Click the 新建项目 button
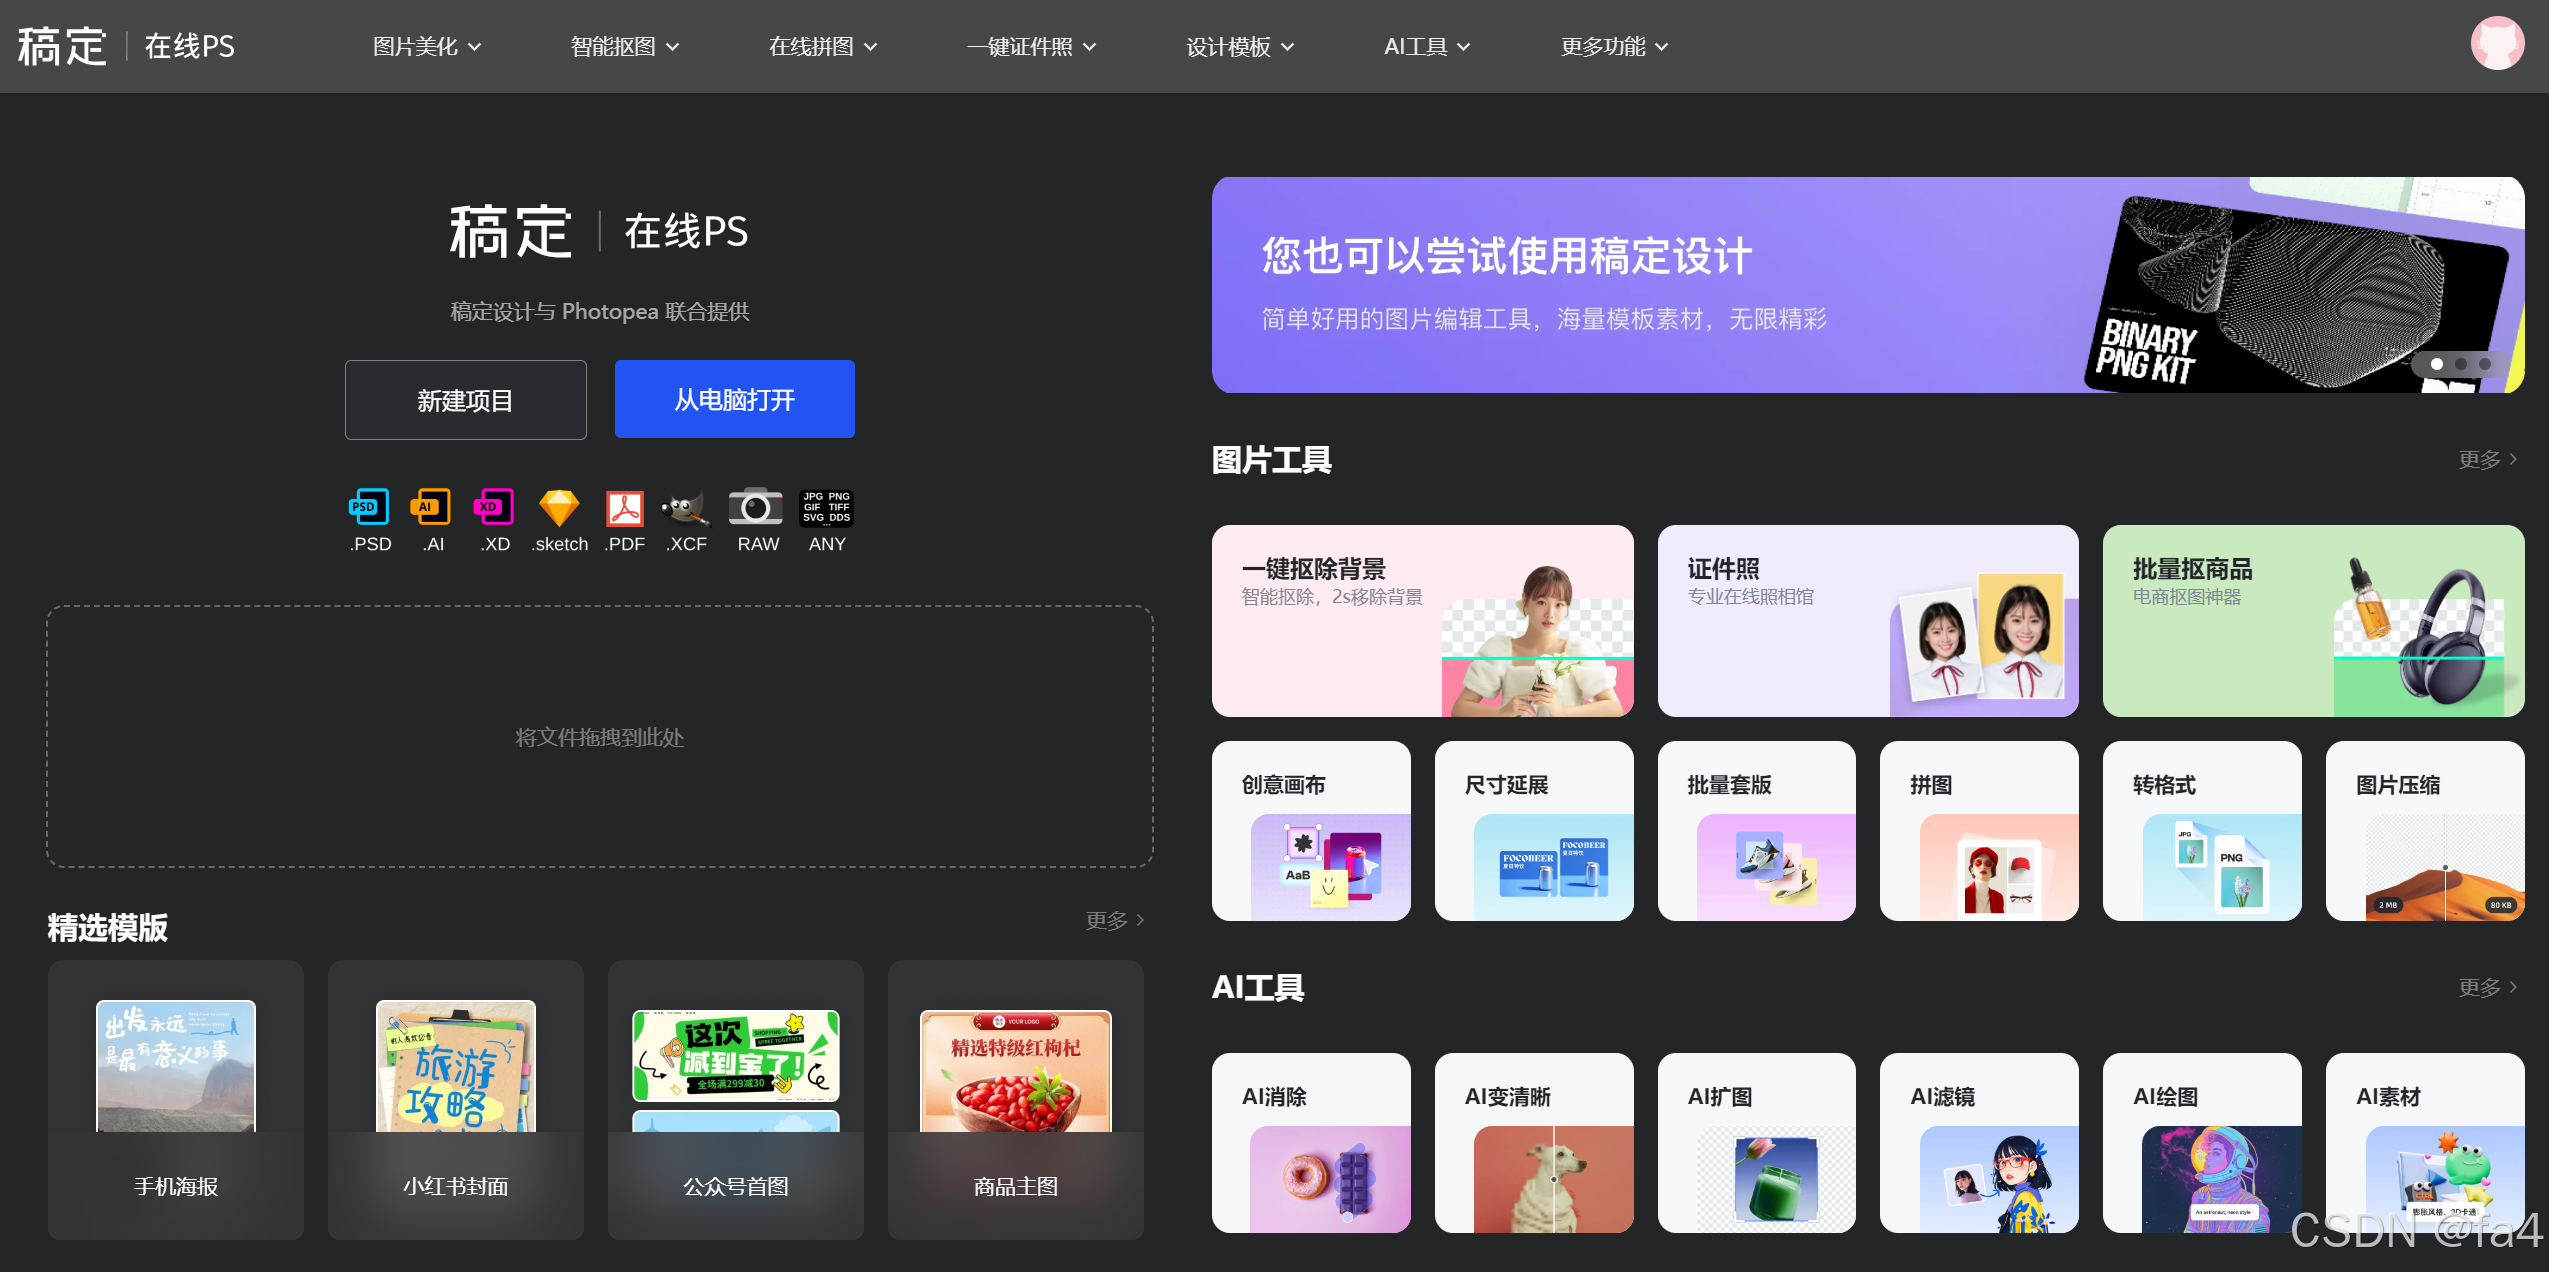This screenshot has width=2549, height=1272. 466,400
